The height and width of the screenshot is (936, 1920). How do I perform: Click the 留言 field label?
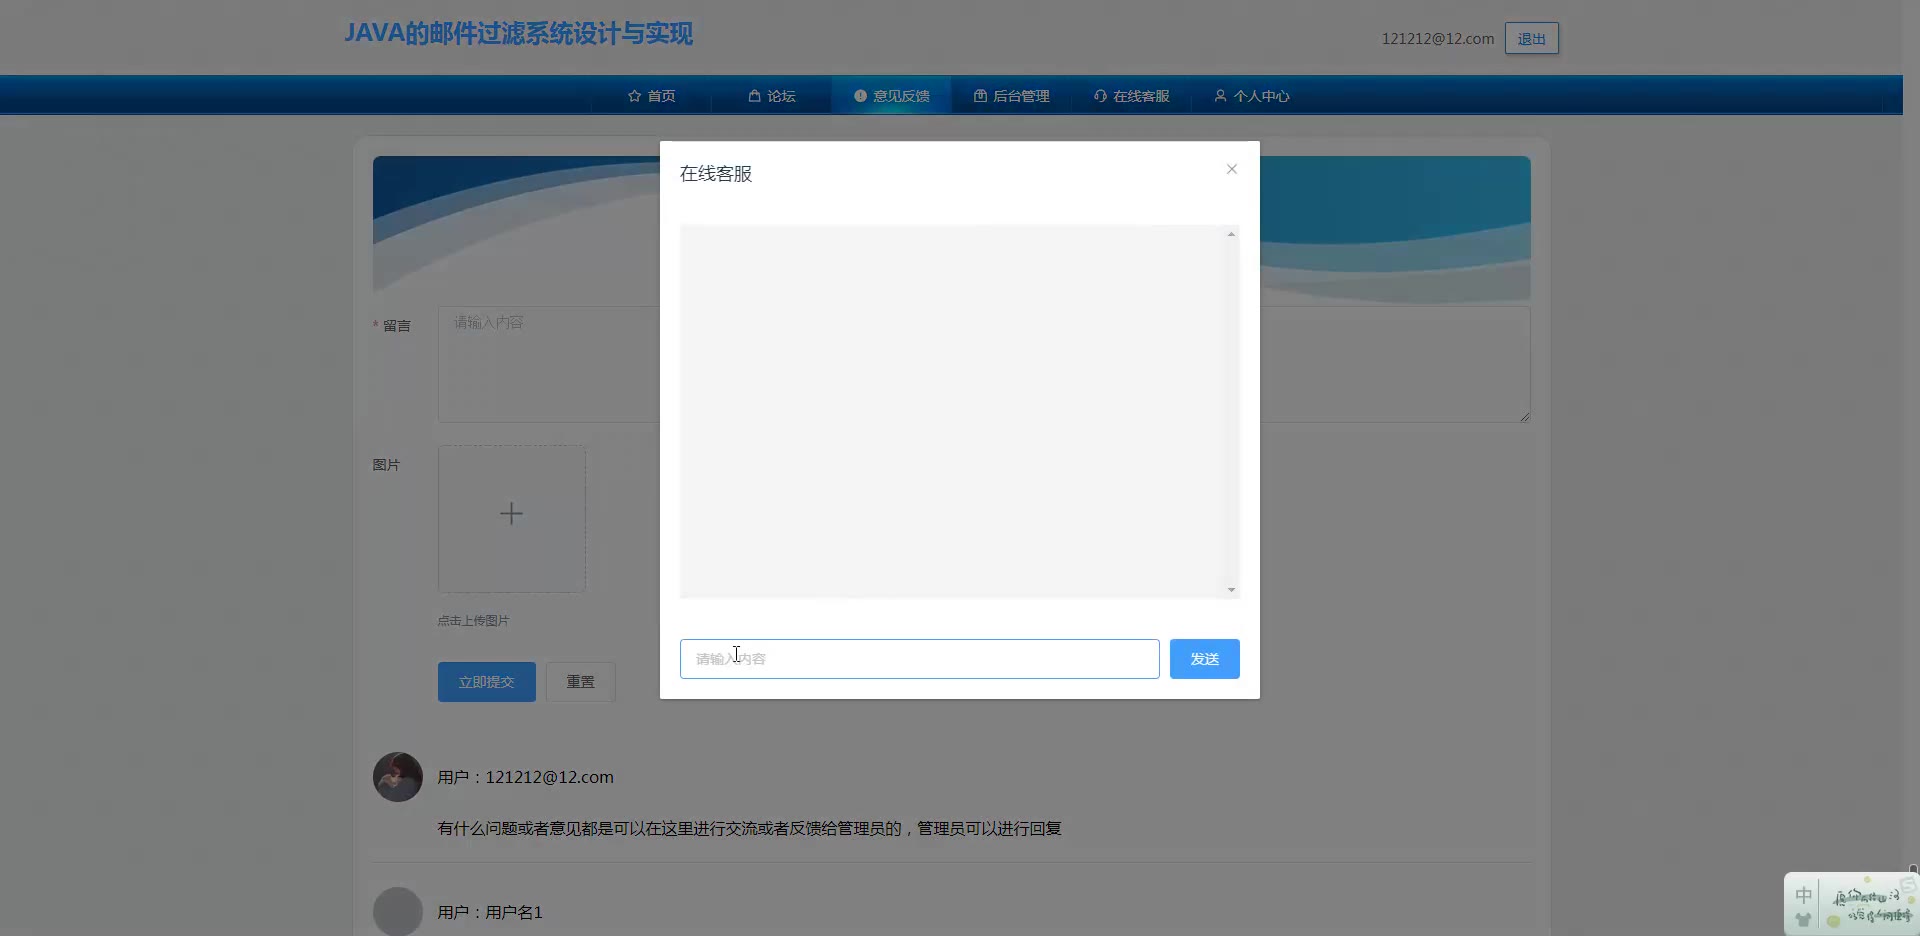click(x=397, y=326)
